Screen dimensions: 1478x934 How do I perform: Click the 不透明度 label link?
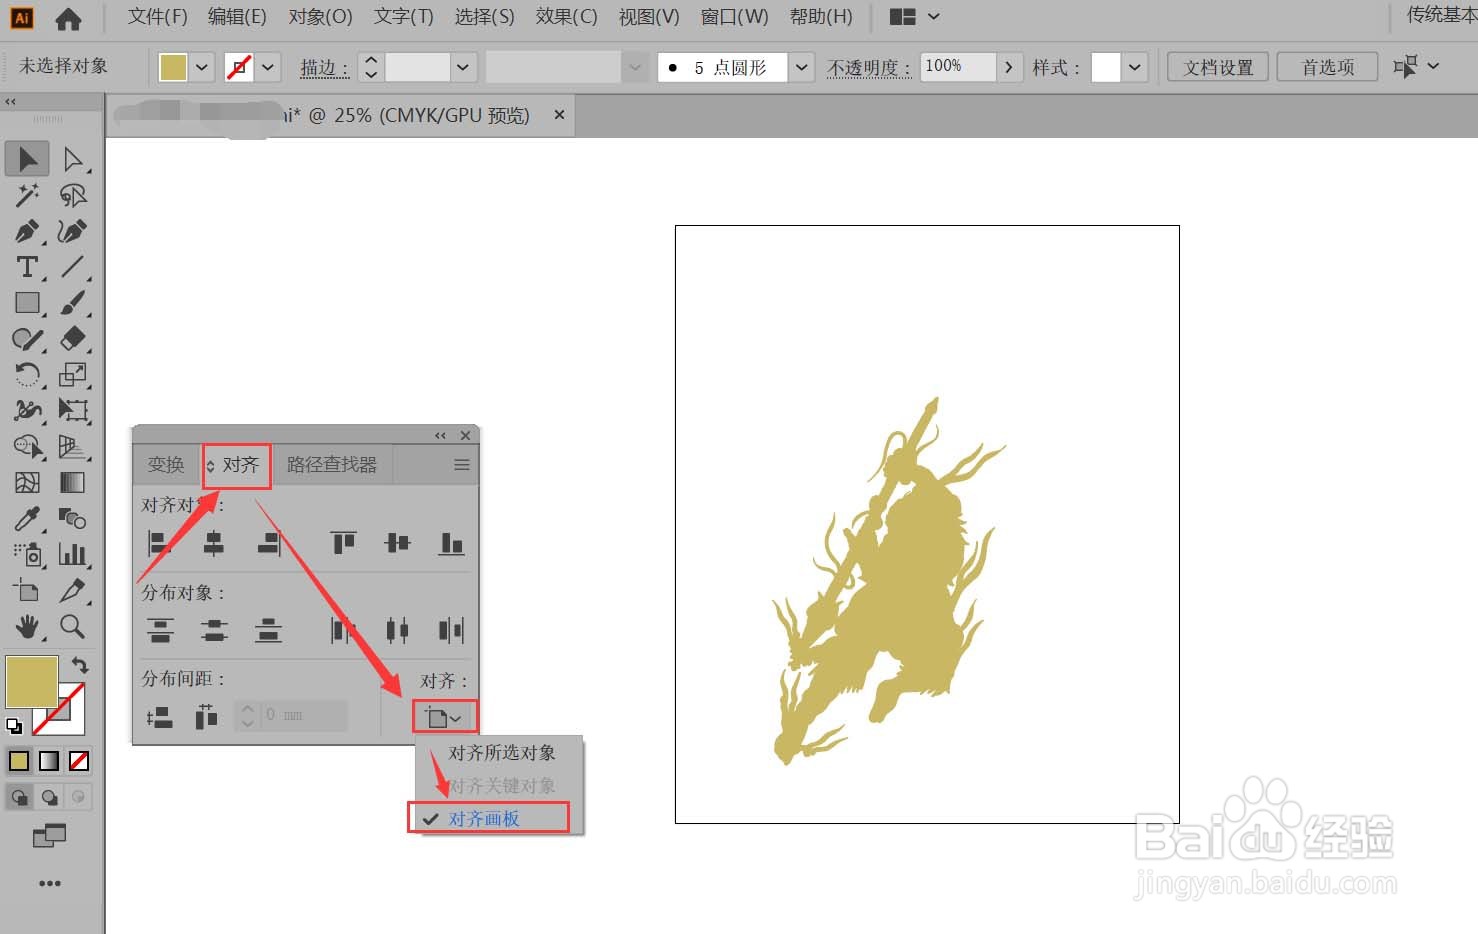pyautogui.click(x=868, y=68)
